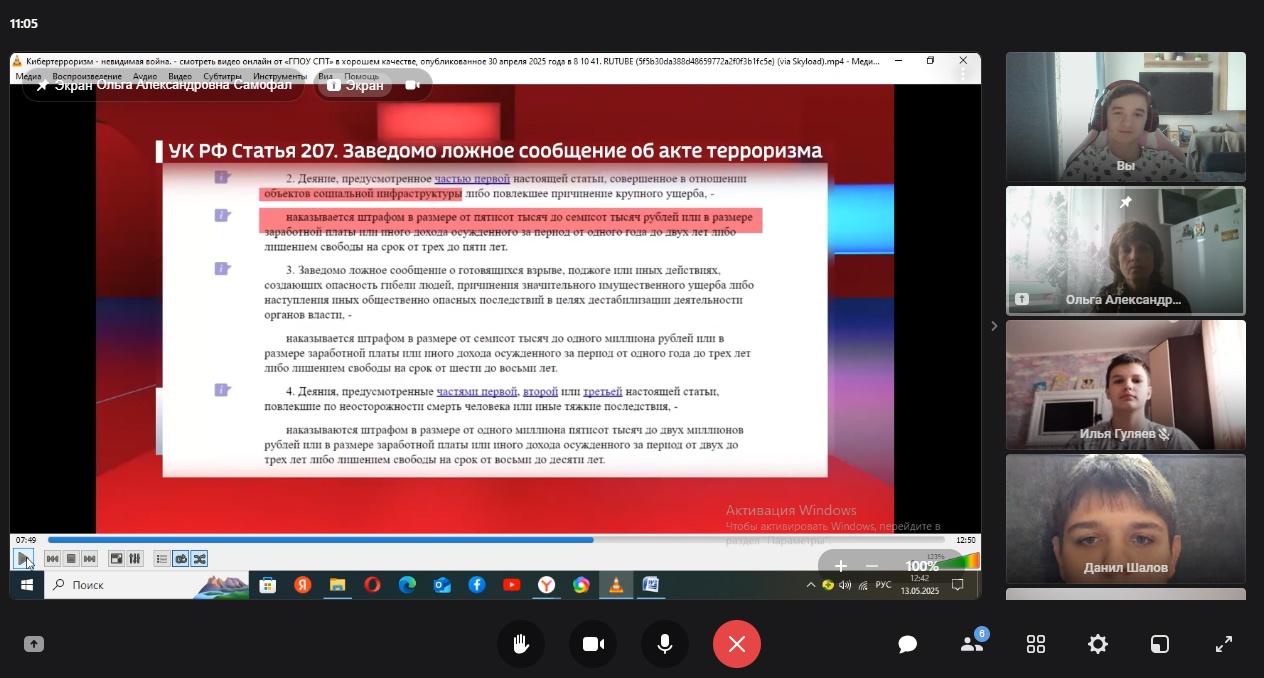Viewport: 1264px width, 678px height.
Task: Open Yandex Browser from the taskbar
Action: click(546, 585)
